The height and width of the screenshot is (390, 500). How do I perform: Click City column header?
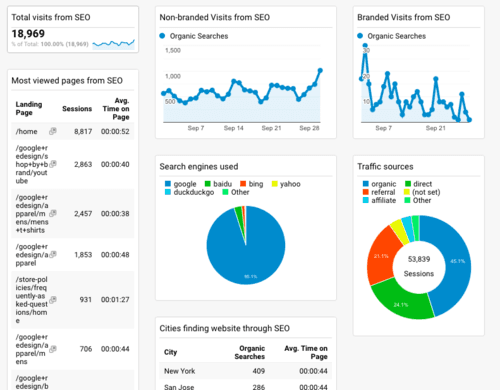(170, 352)
